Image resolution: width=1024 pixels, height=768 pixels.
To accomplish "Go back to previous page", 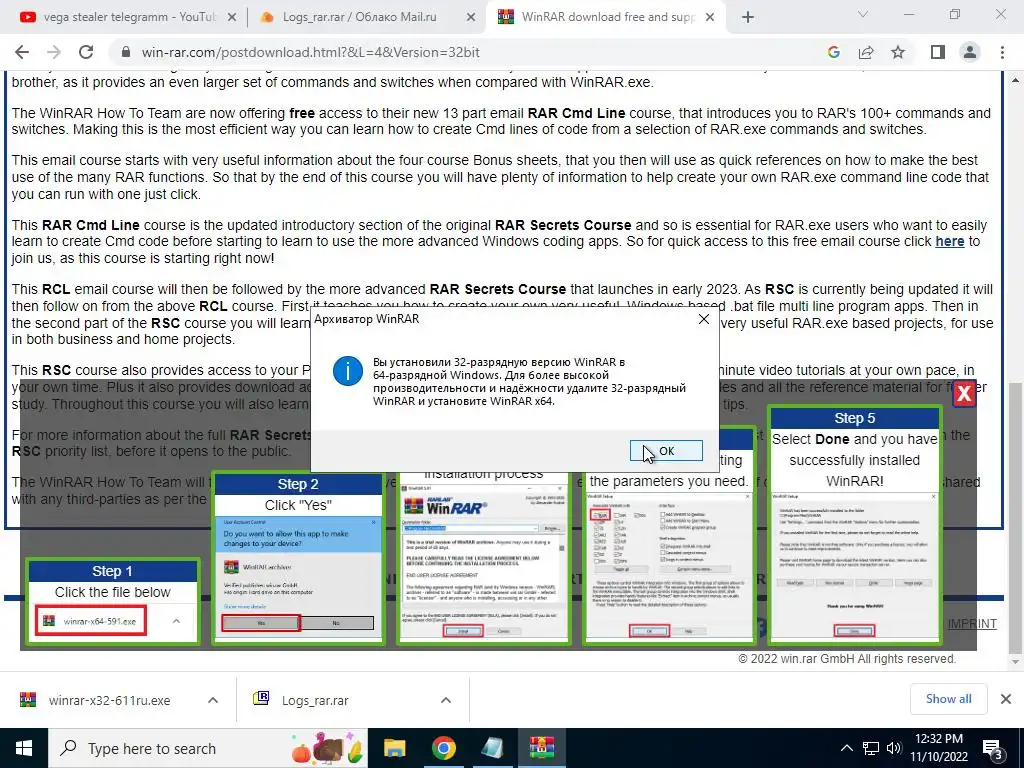I will tap(22, 52).
